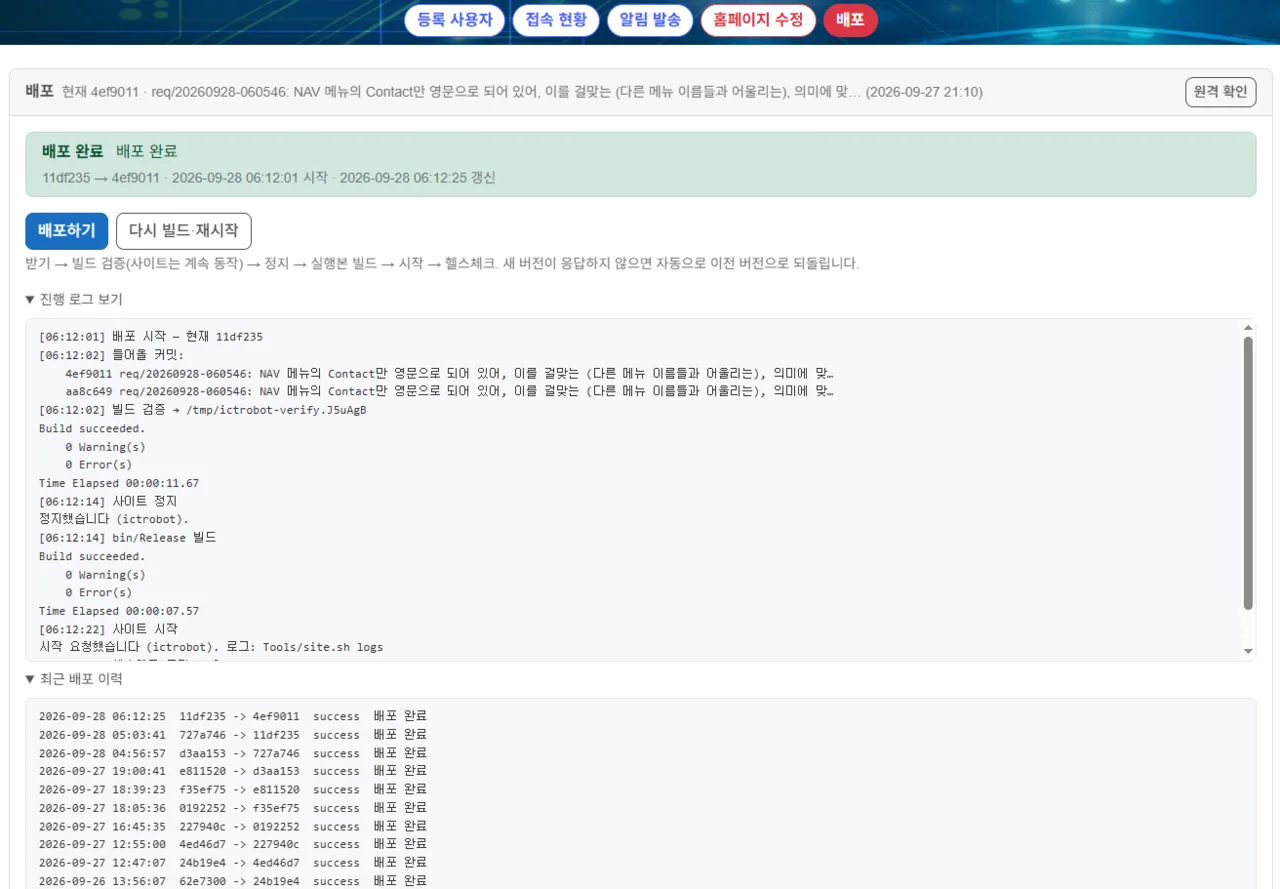Click the "정지했습니다 (ictrobot)." log line

tap(114, 519)
